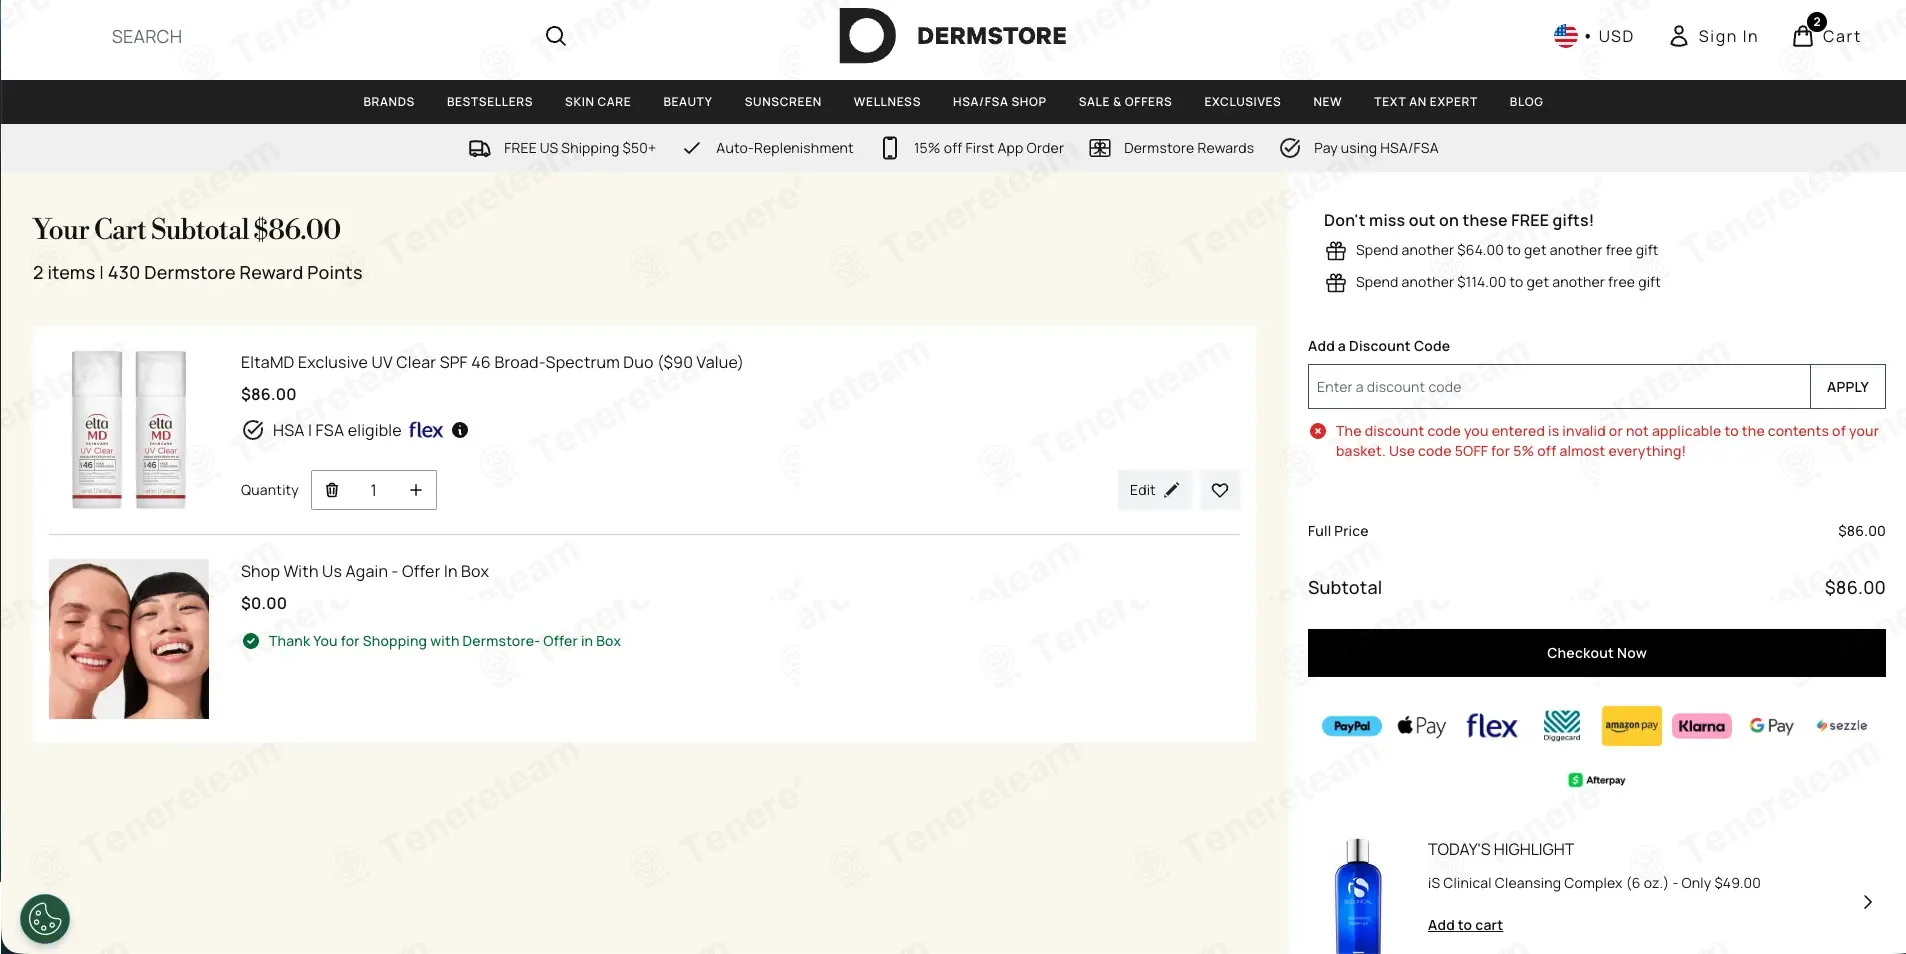This screenshot has width=1906, height=954.
Task: Increase quantity with the plus icon
Action: pyautogui.click(x=416, y=490)
